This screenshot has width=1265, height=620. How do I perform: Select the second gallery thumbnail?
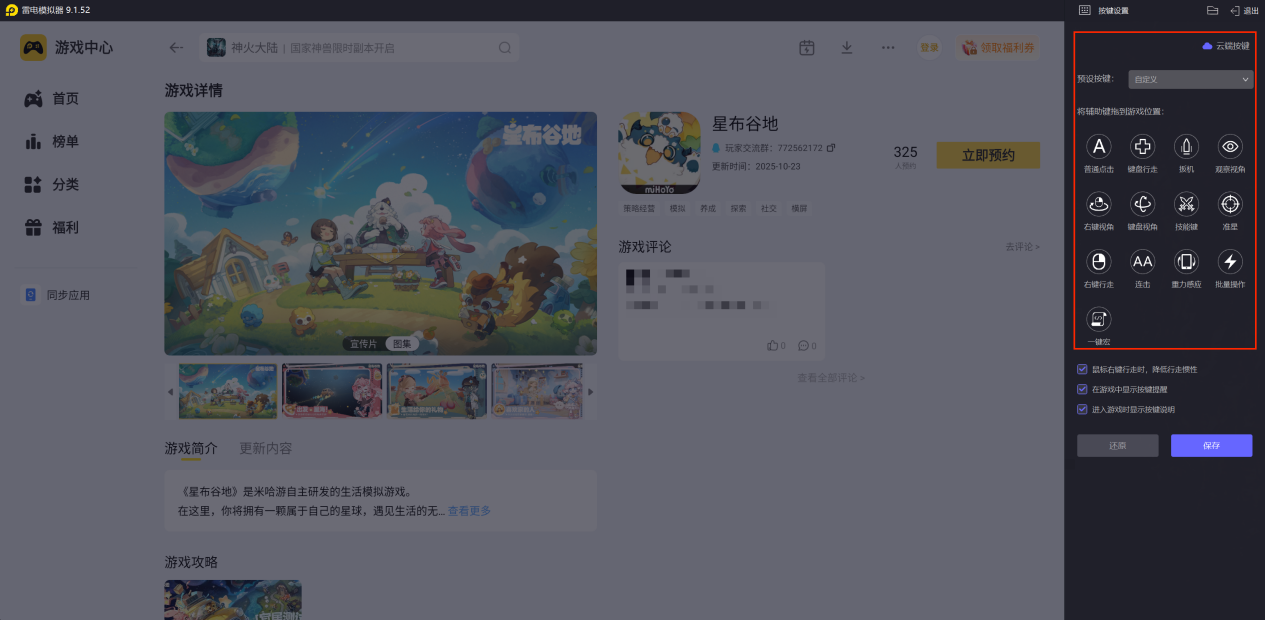tap(333, 390)
